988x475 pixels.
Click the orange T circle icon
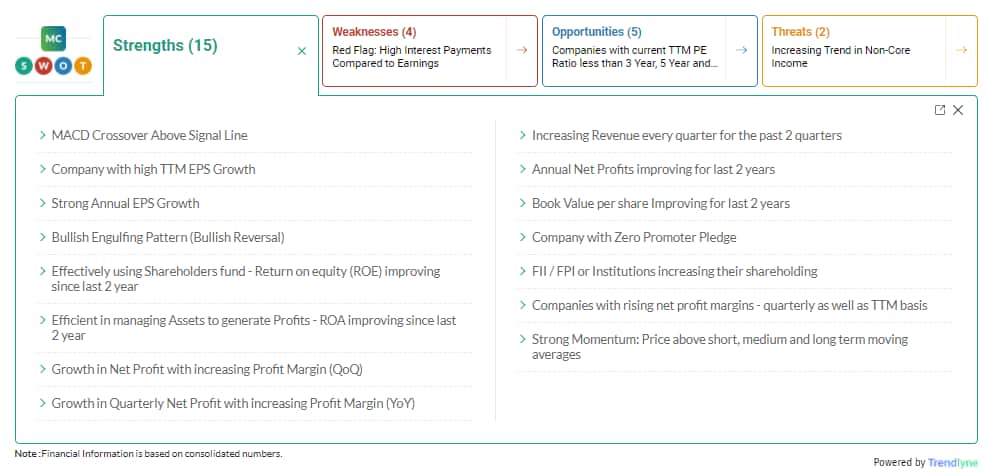click(83, 66)
